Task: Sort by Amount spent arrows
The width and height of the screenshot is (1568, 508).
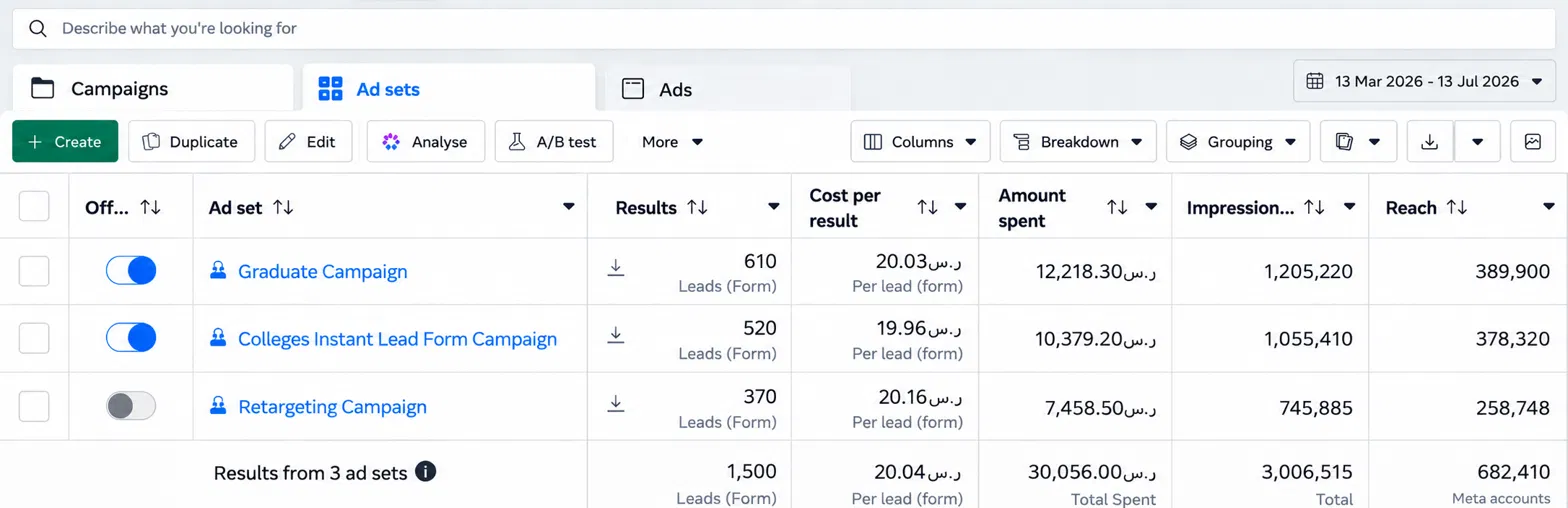Action: click(x=1116, y=207)
